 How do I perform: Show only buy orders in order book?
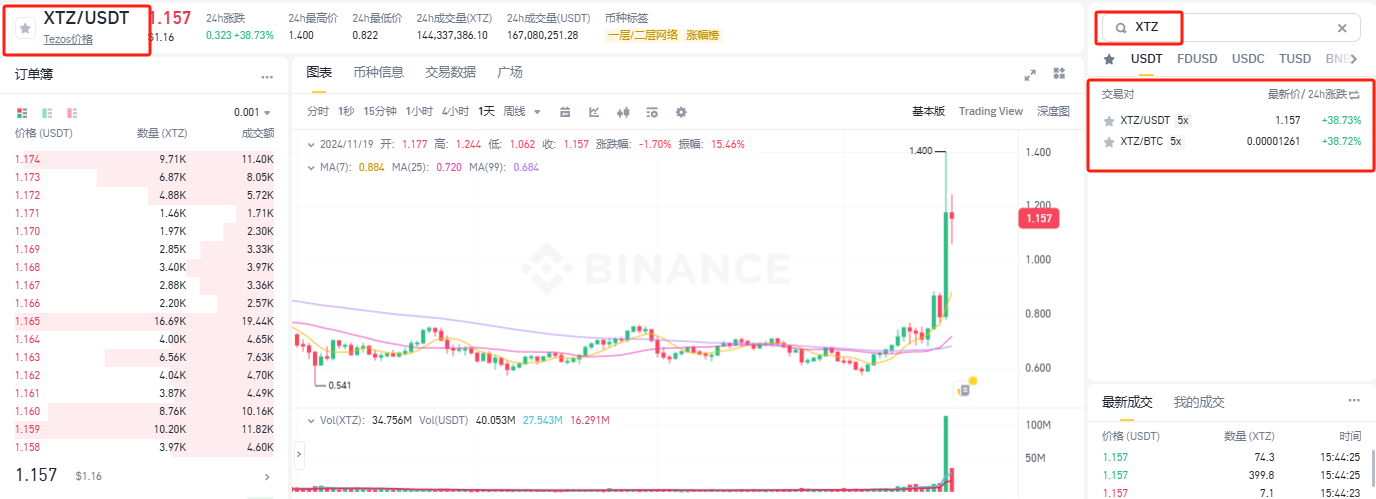click(x=47, y=112)
